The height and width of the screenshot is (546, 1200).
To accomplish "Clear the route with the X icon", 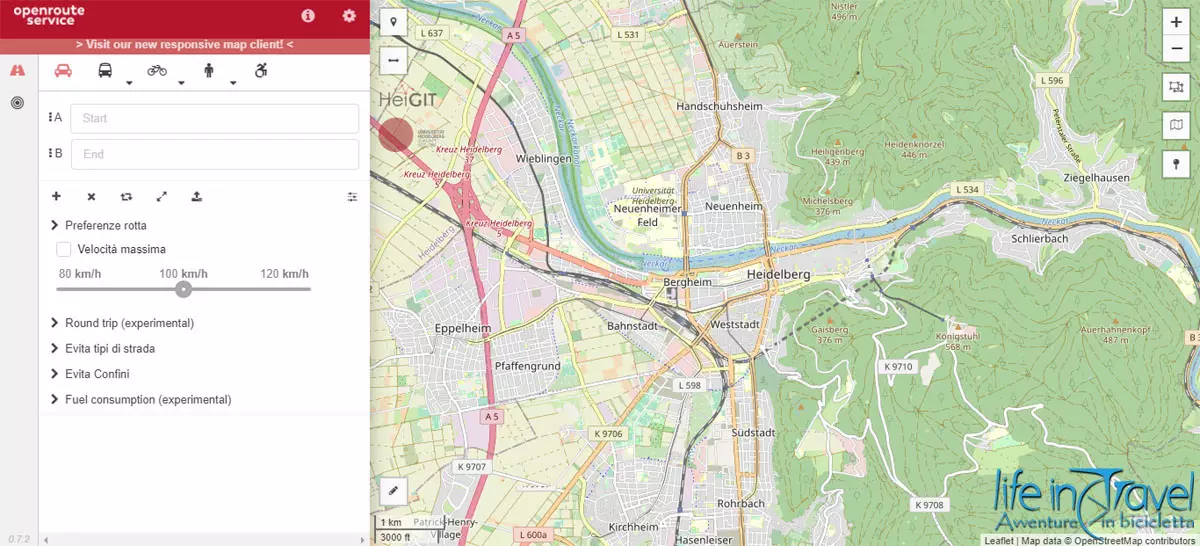I will tap(91, 197).
